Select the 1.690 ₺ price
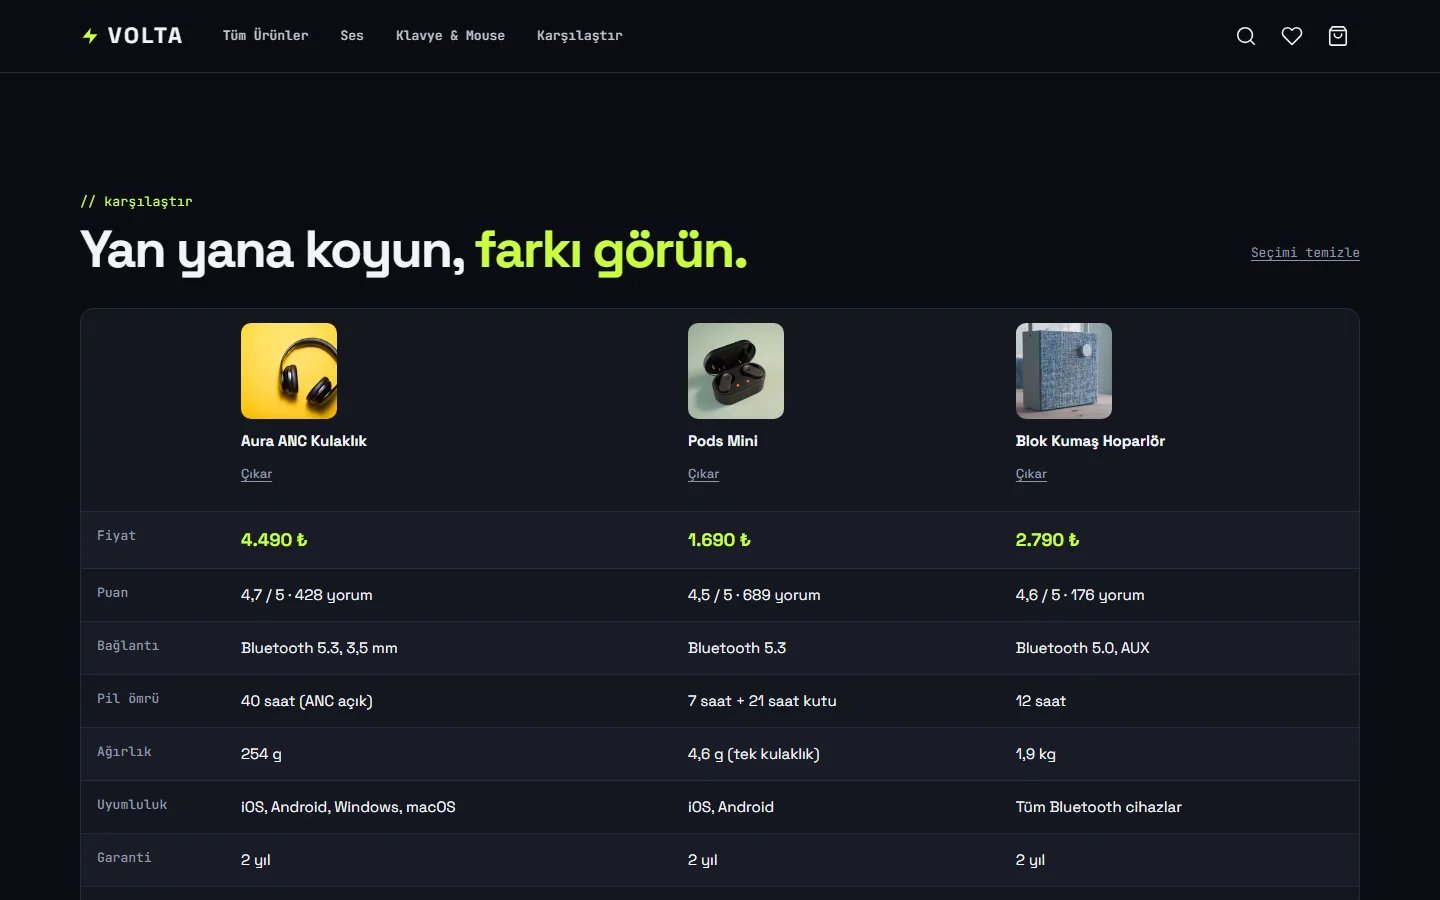The height and width of the screenshot is (900, 1440). [719, 540]
